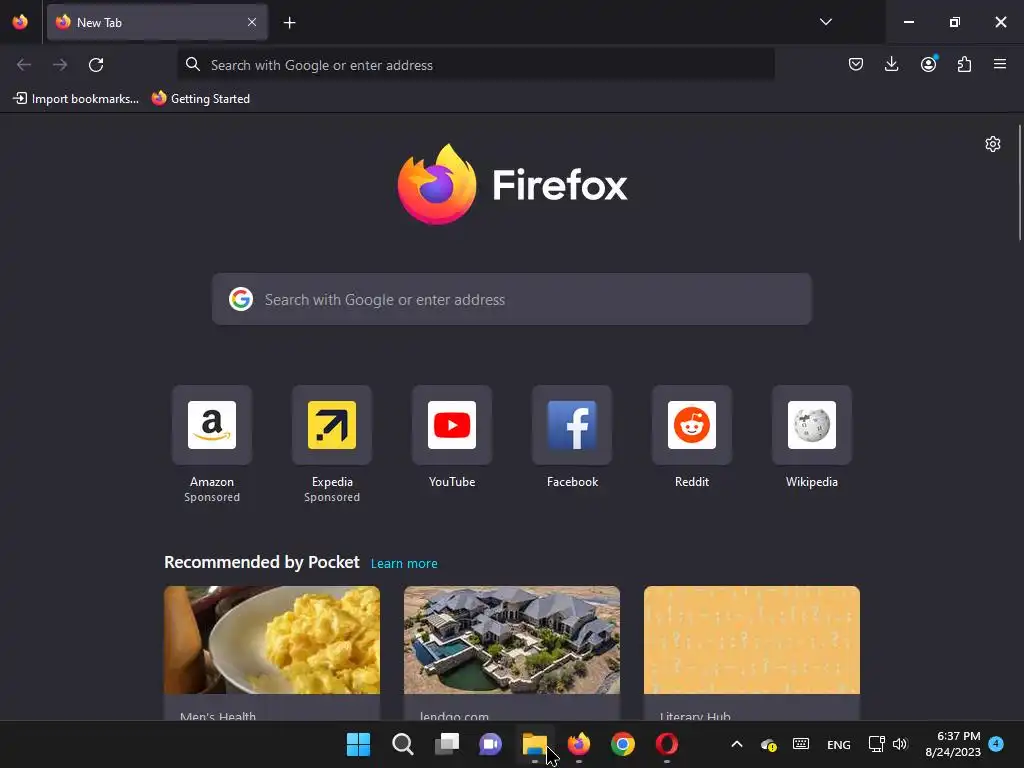Open the Literary Hub story card

coord(752,653)
